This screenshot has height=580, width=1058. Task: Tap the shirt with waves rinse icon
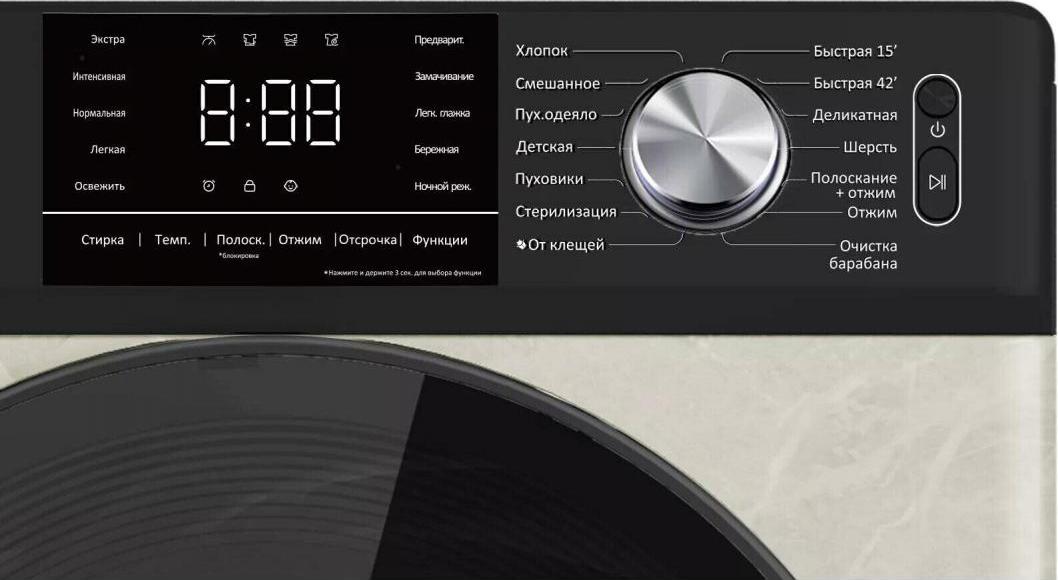pos(291,40)
